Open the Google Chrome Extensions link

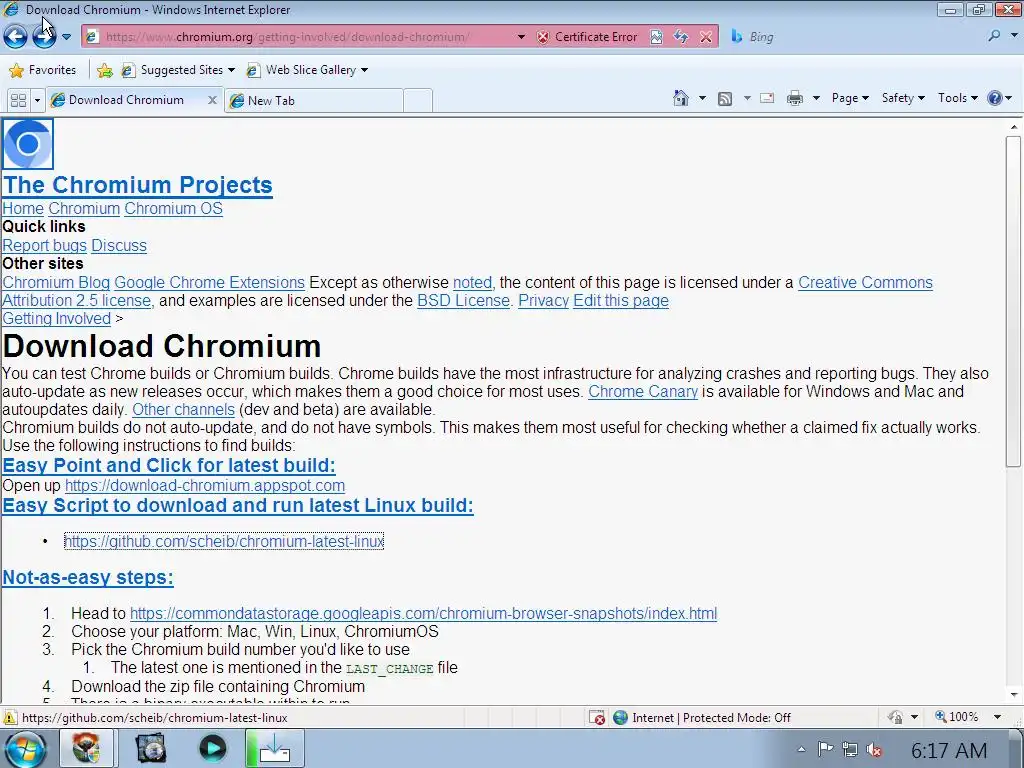[x=209, y=283]
